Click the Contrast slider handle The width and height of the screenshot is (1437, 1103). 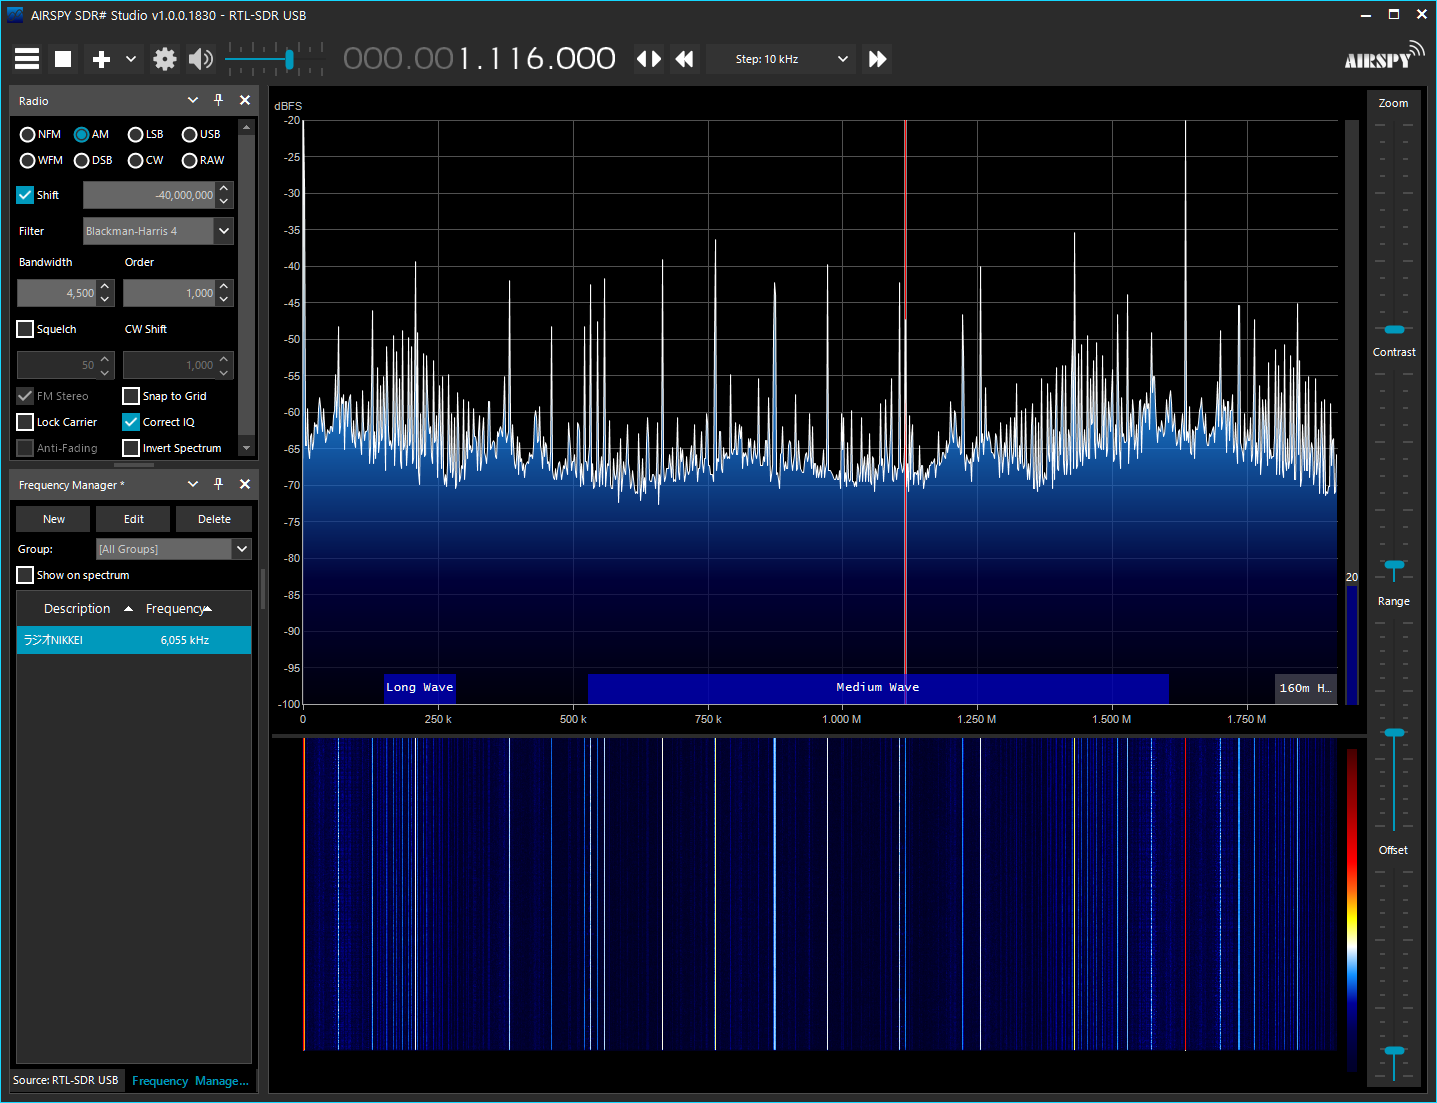click(x=1394, y=565)
